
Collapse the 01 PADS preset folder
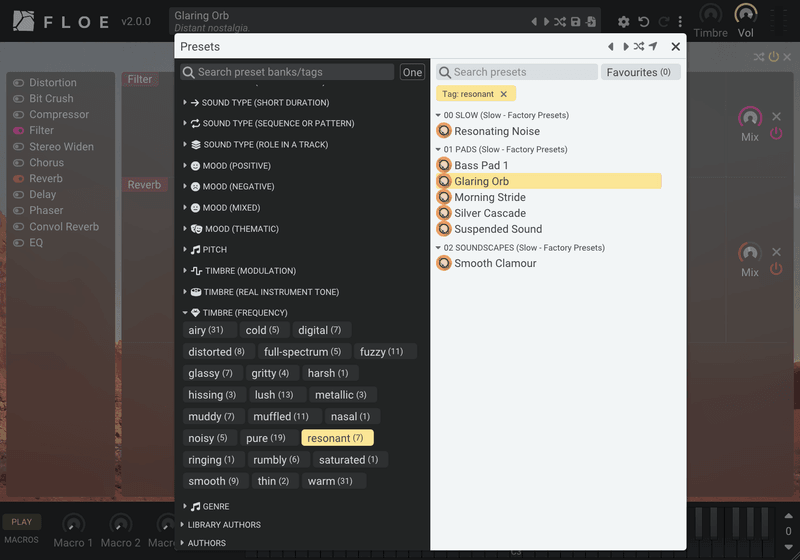tap(438, 149)
